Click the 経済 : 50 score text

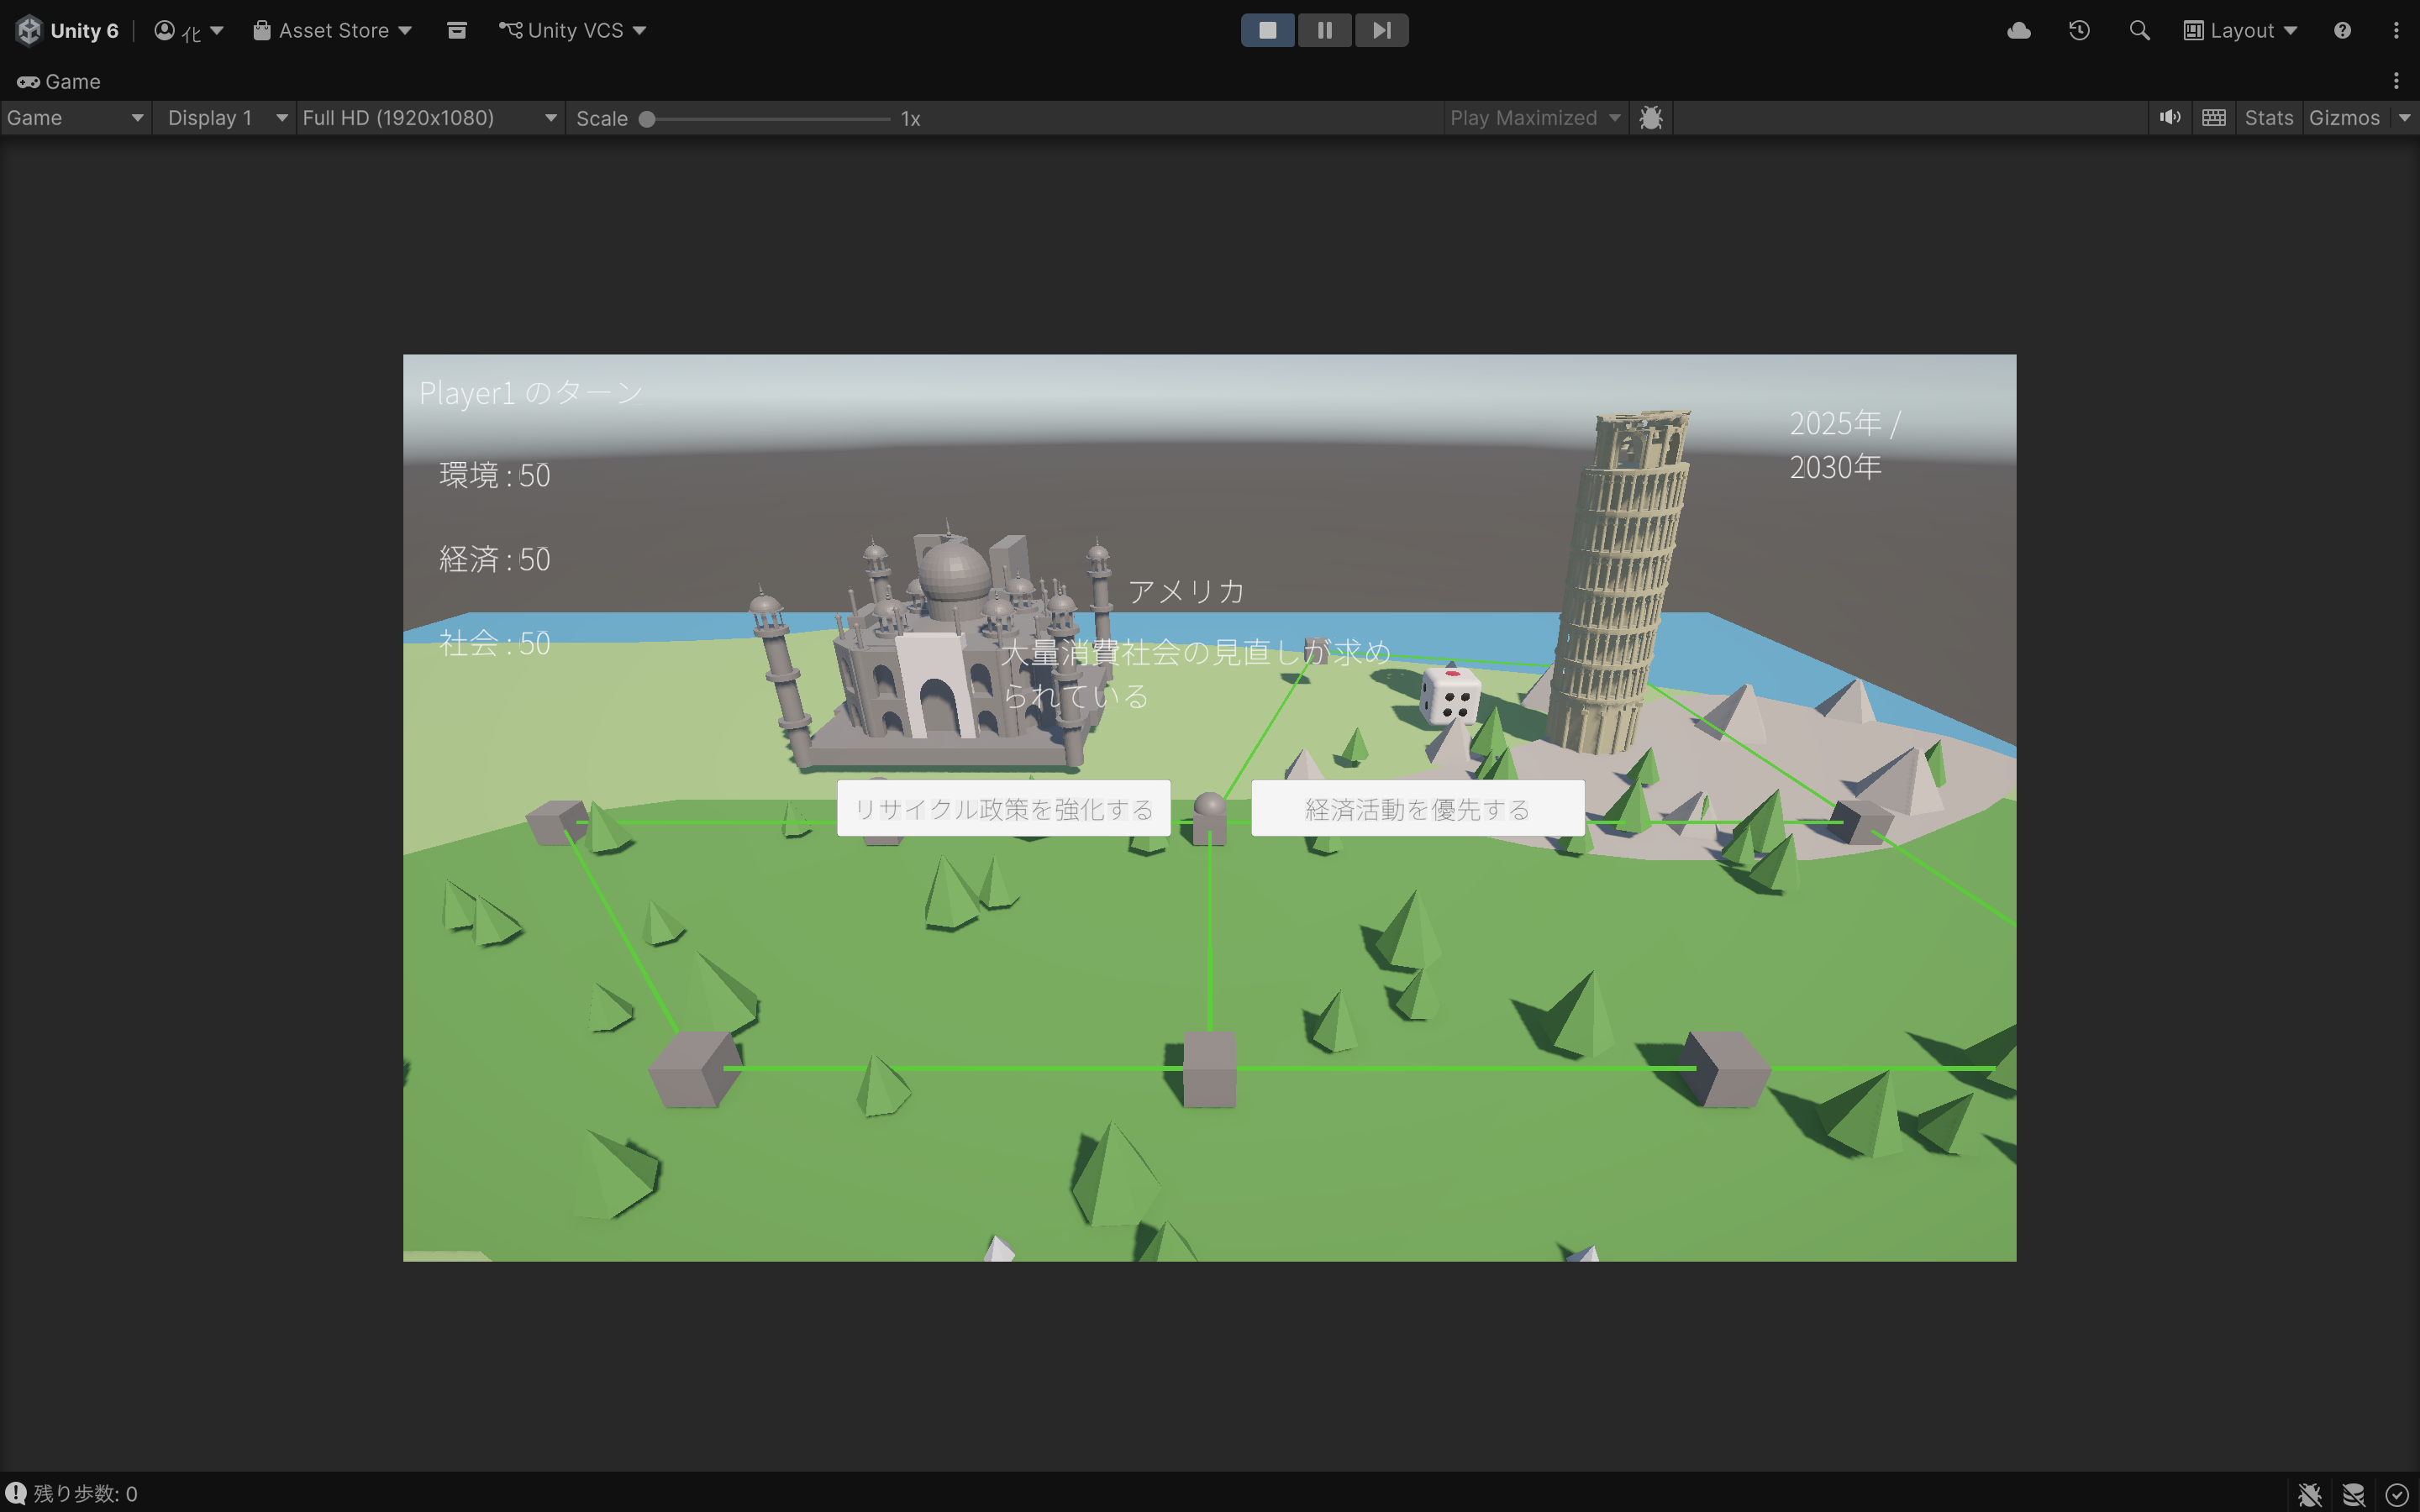tap(495, 559)
